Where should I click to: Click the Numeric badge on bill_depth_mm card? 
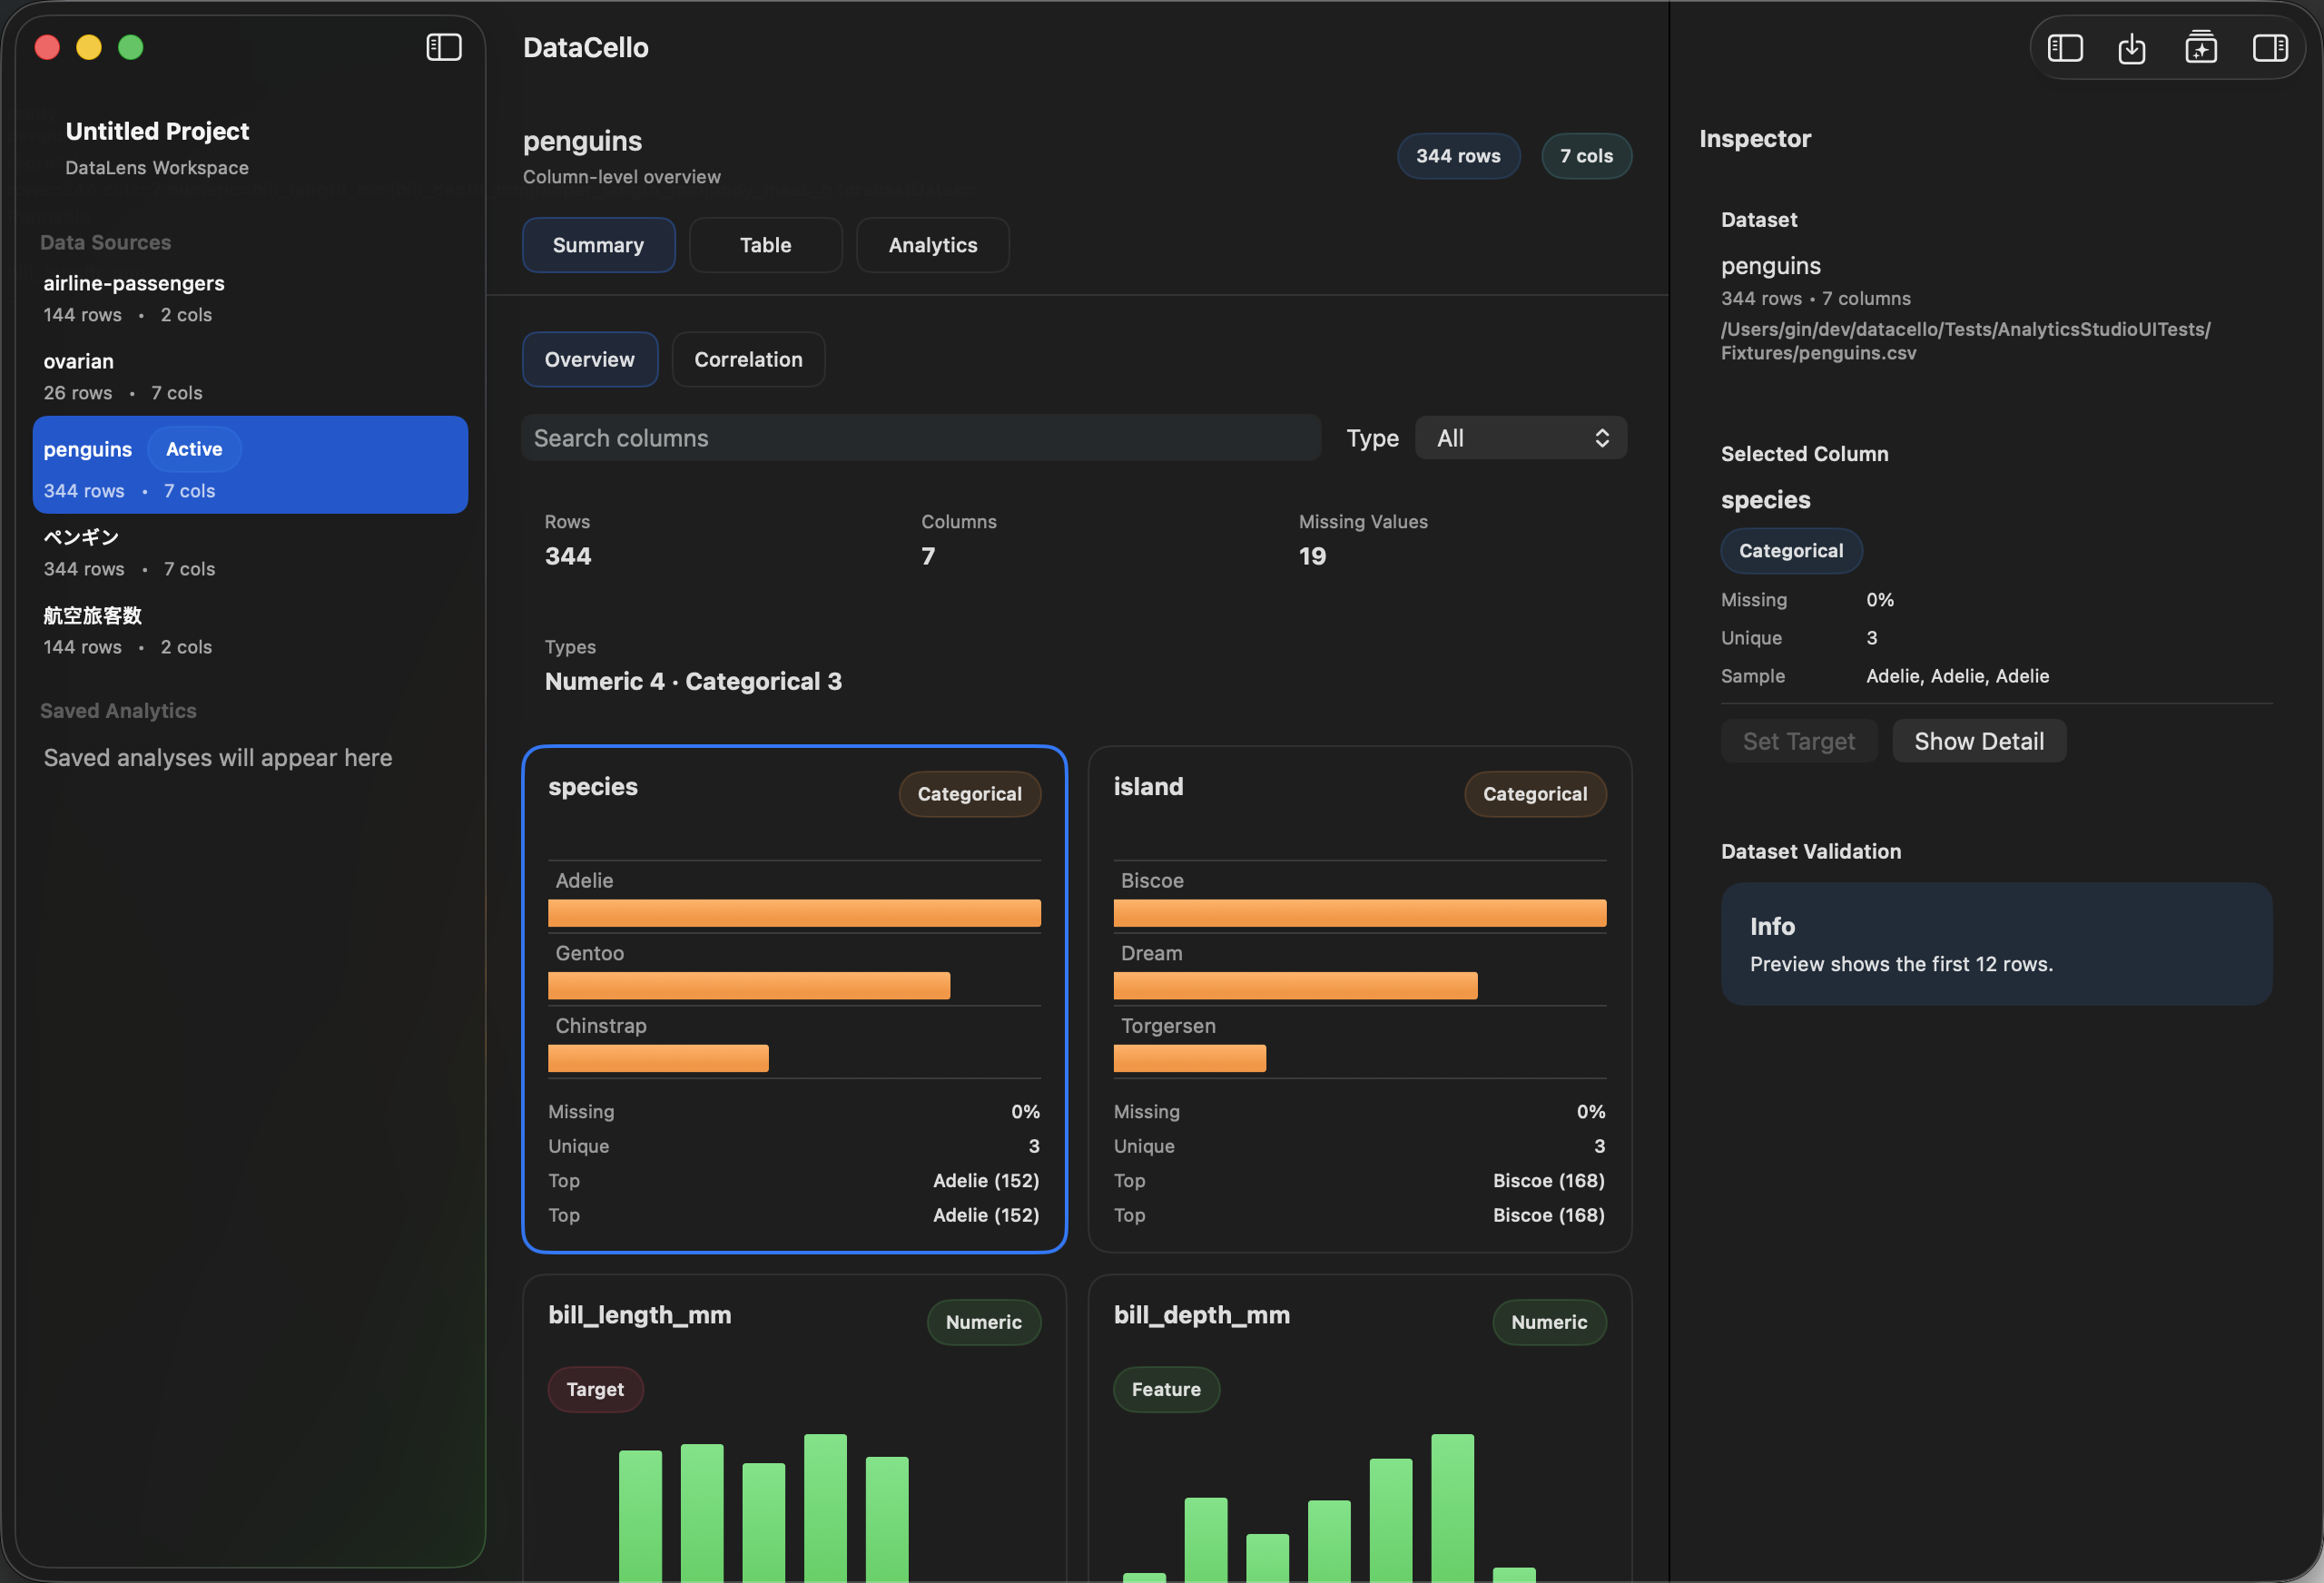coord(1549,1322)
